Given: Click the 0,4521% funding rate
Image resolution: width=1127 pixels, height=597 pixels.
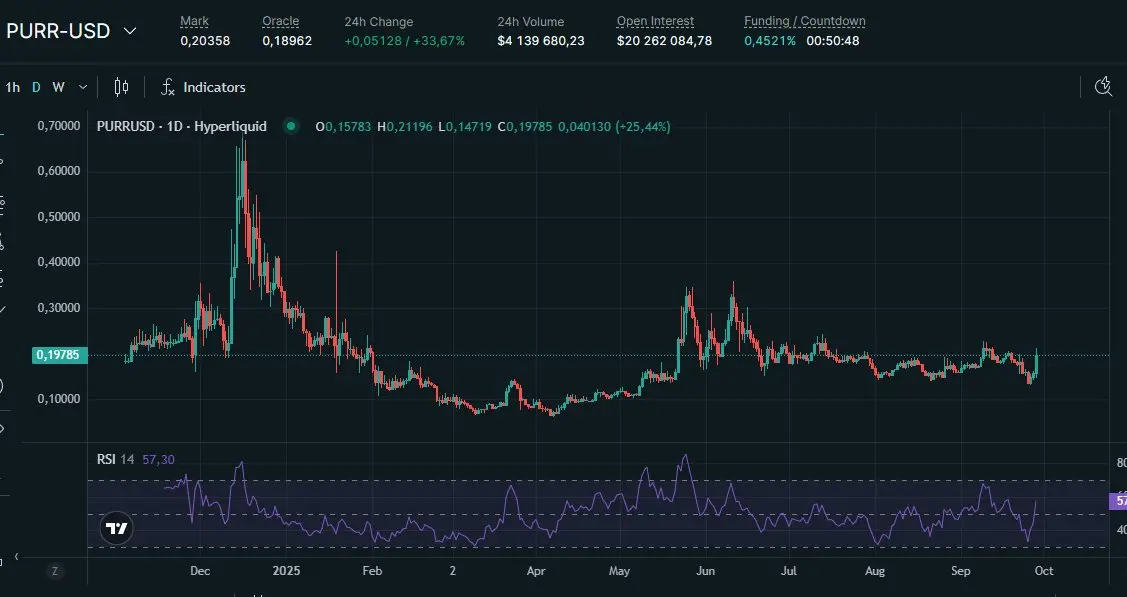Looking at the screenshot, I should click(770, 41).
